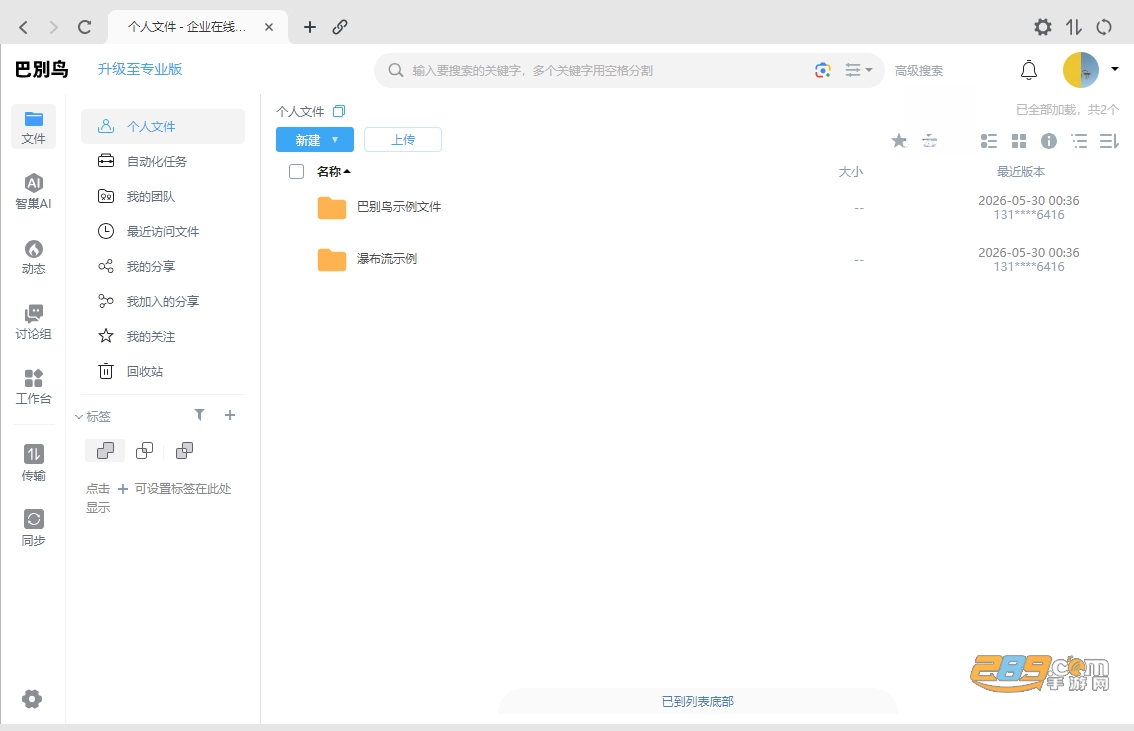The height and width of the screenshot is (731, 1134).
Task: Select the first tag match mode icon
Action: (105, 450)
